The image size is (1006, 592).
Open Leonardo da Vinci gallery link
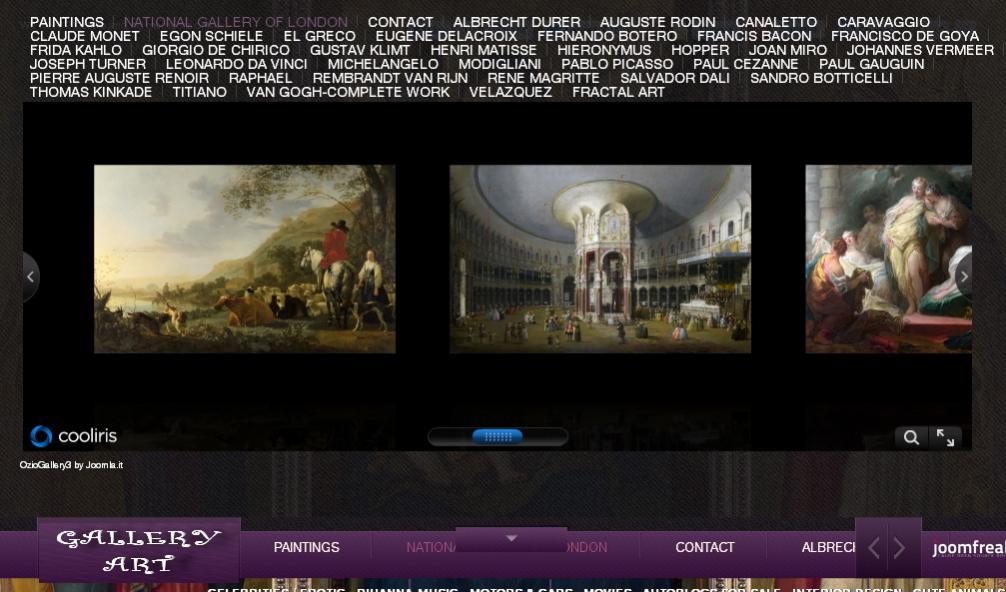pyautogui.click(x=237, y=64)
